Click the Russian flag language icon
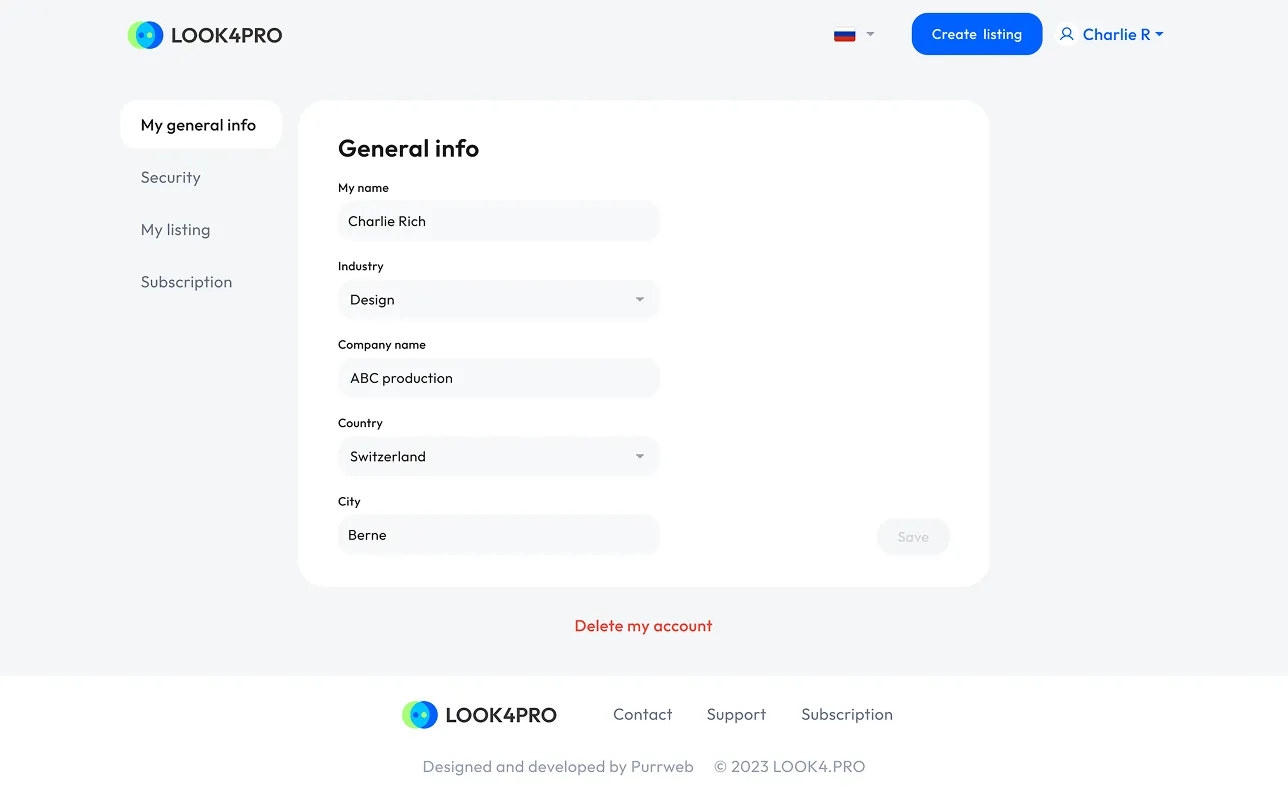 point(845,35)
